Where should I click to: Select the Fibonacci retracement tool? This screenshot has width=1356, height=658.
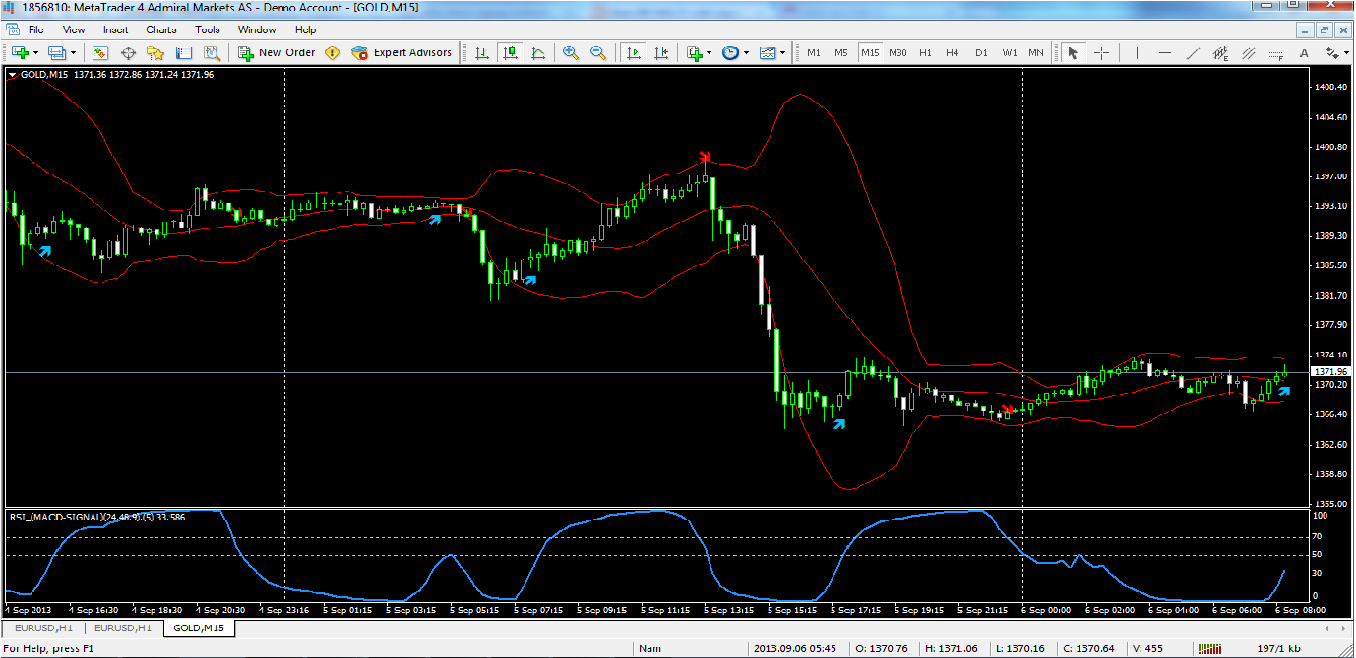[1277, 52]
